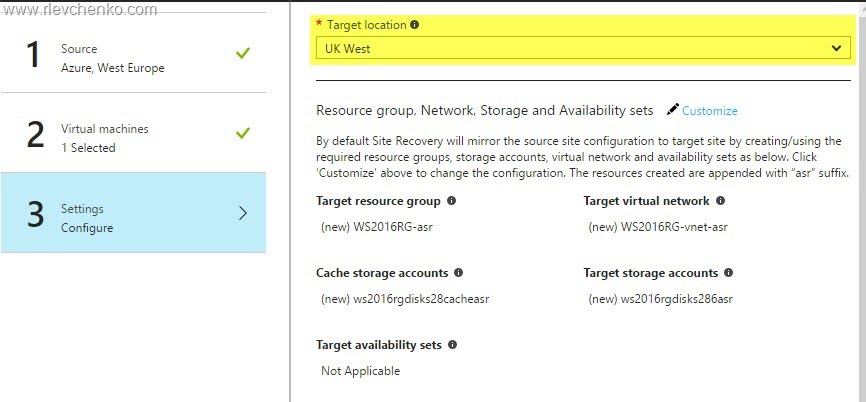866x402 pixels.
Task: Click info icon beside Target storage accounts
Action: tap(728, 272)
